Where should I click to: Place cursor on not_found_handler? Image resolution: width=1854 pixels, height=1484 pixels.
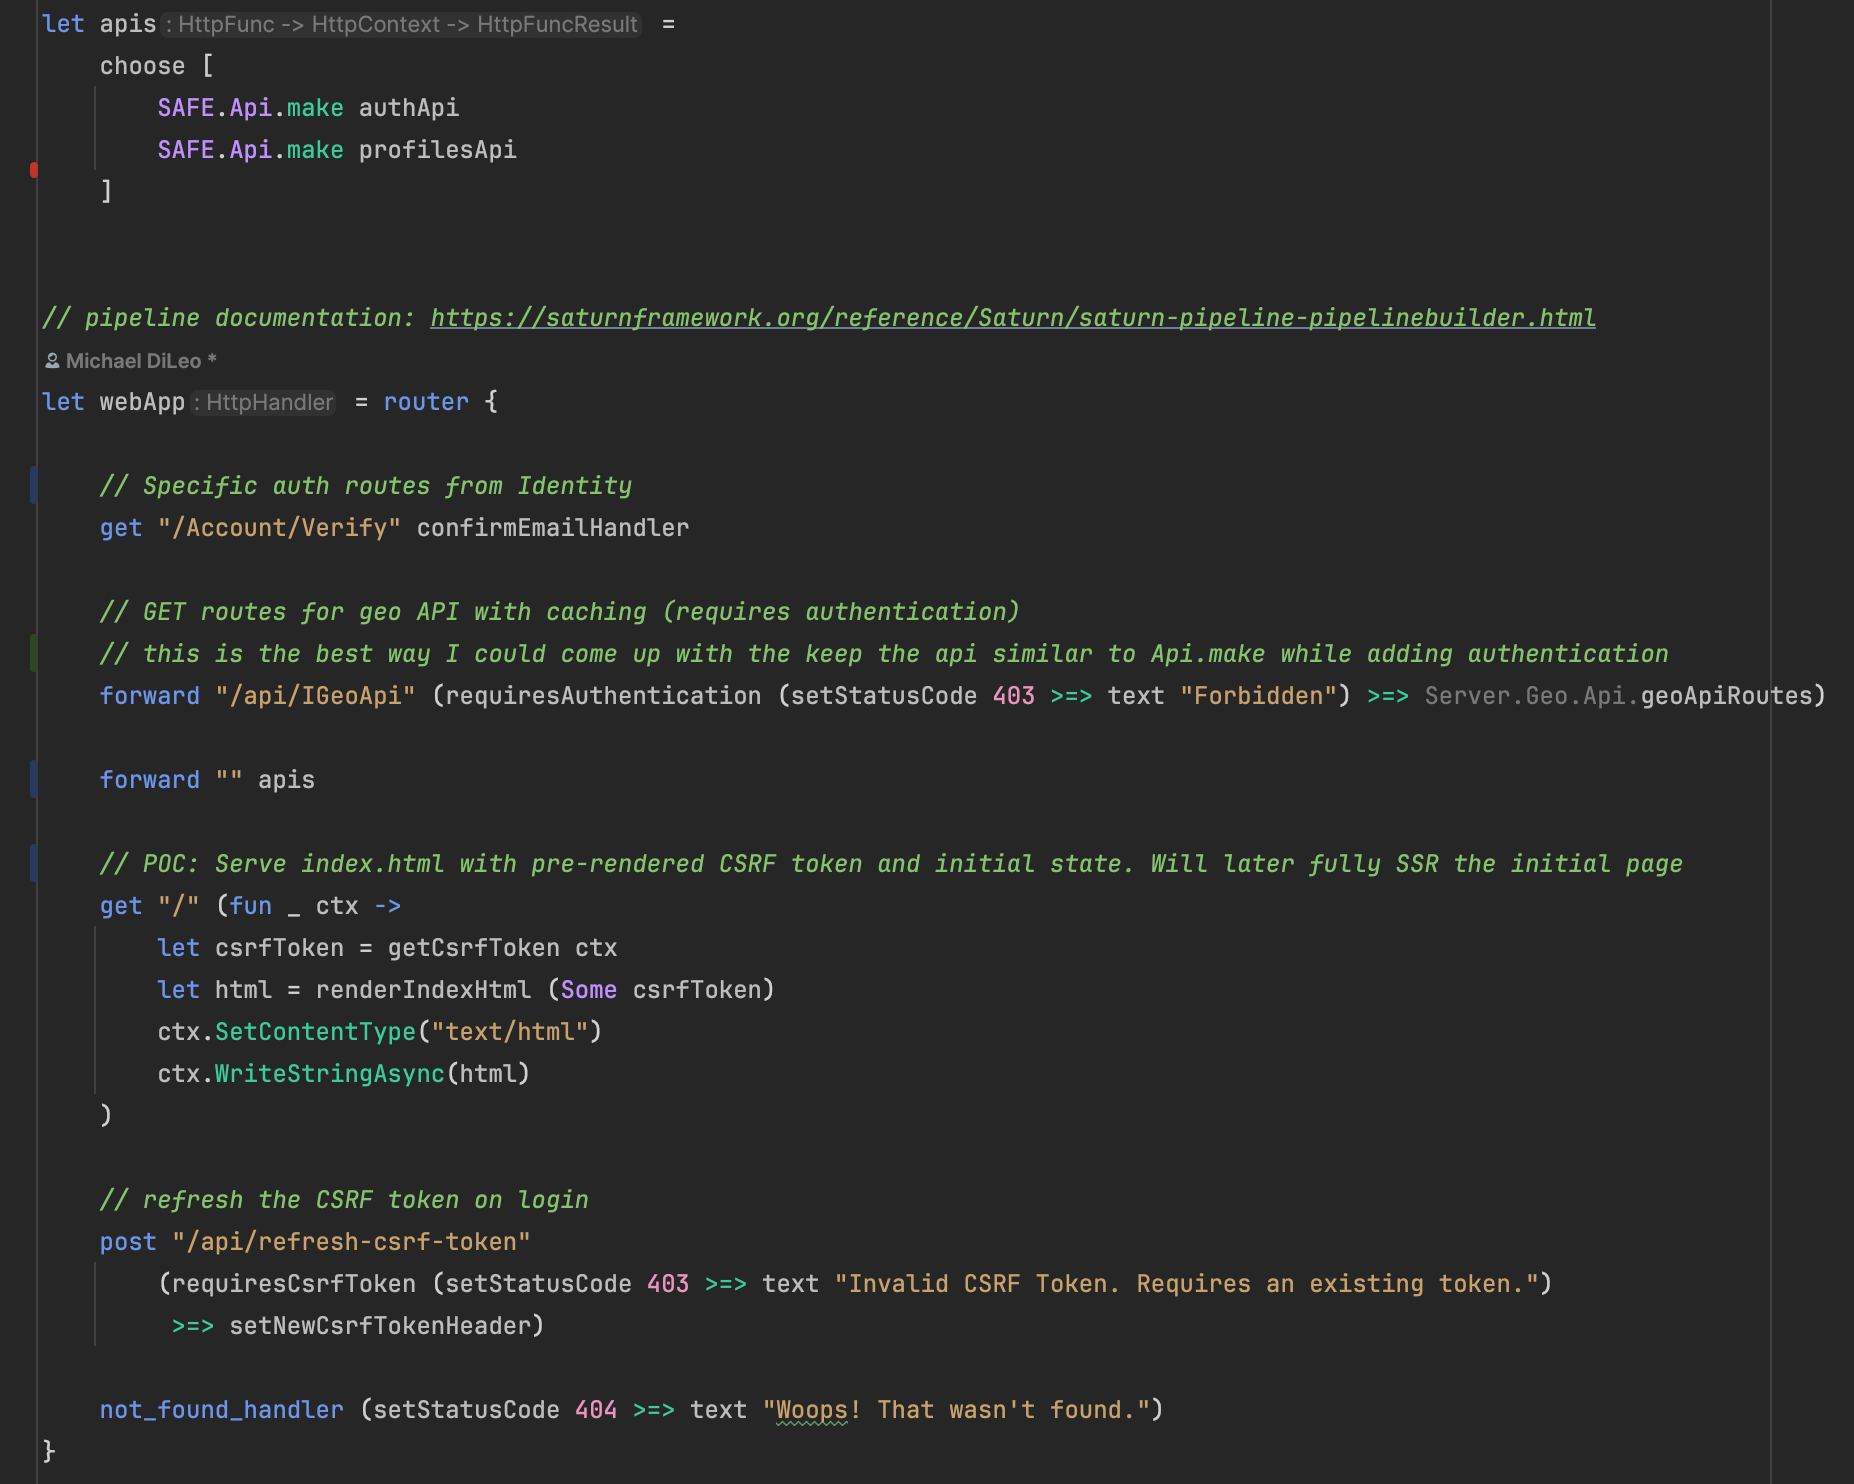click(x=220, y=1409)
